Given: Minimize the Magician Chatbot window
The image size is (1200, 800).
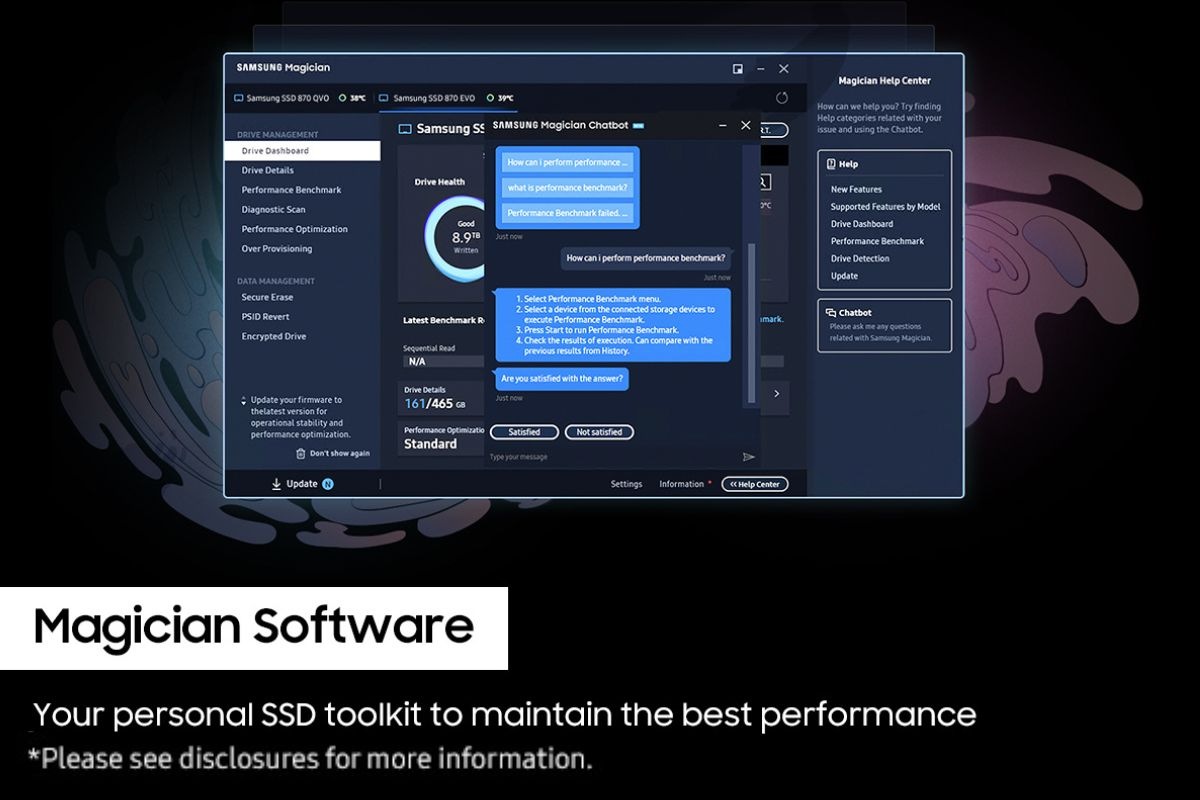Looking at the screenshot, I should tap(721, 126).
